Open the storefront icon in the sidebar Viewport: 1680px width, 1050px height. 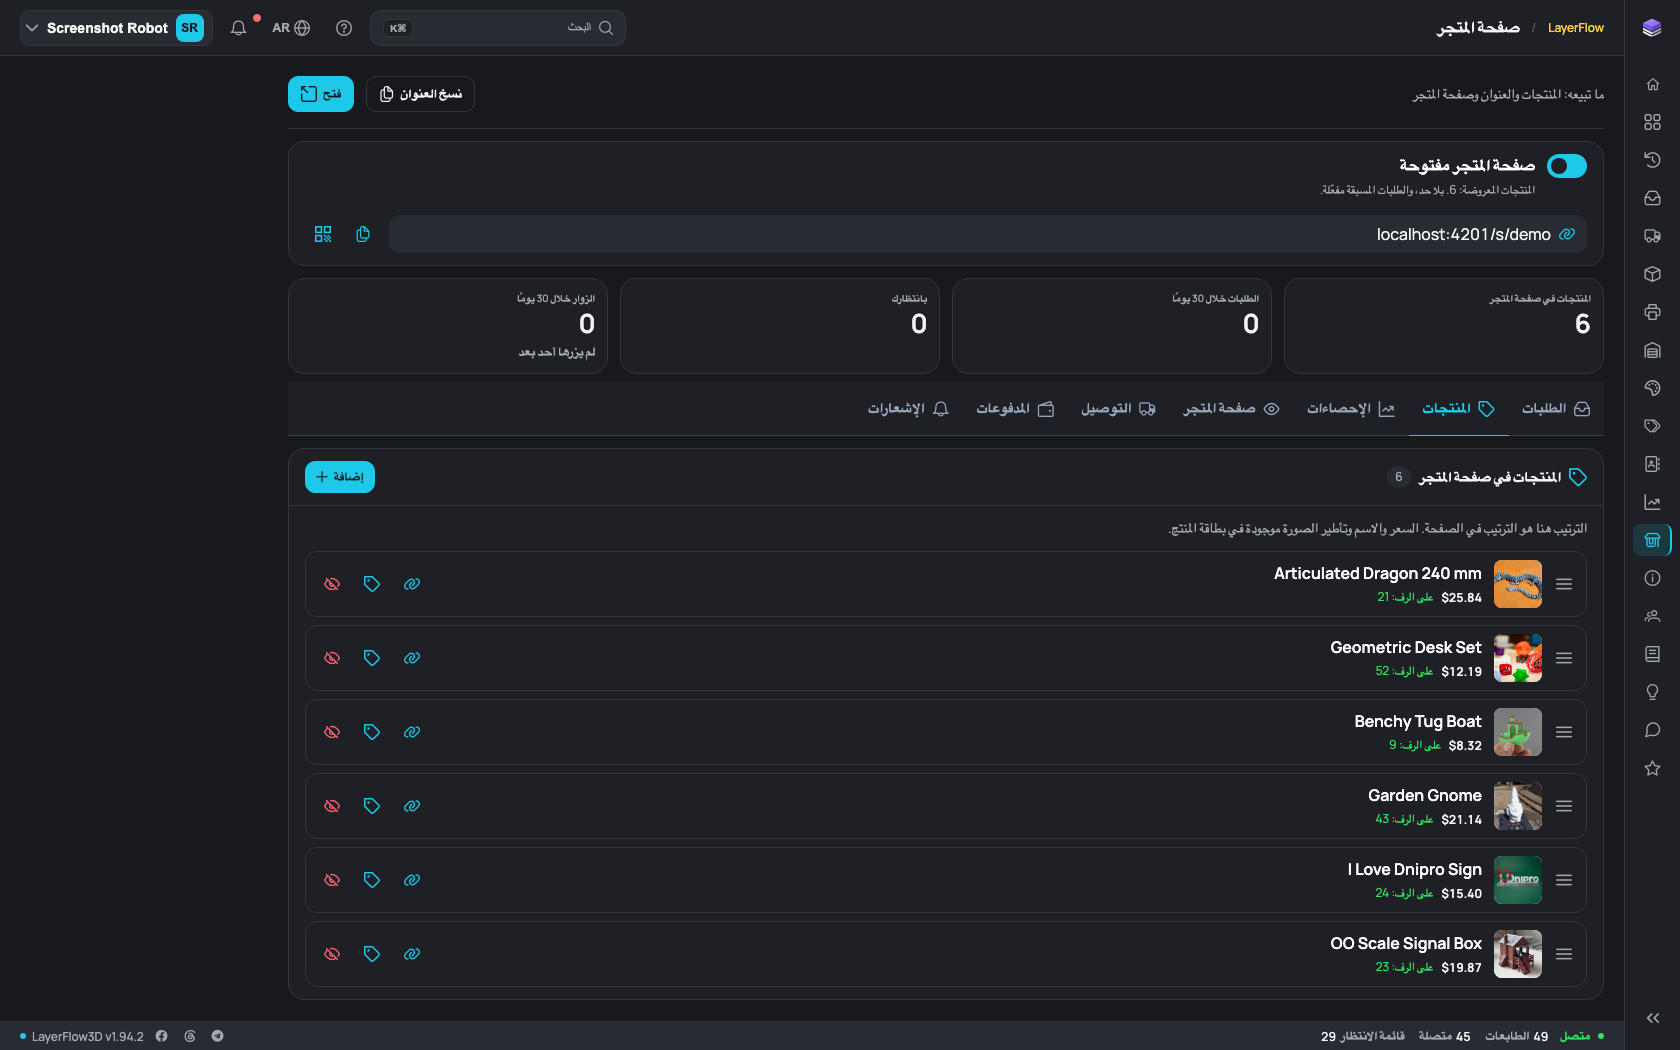pyautogui.click(x=1652, y=540)
